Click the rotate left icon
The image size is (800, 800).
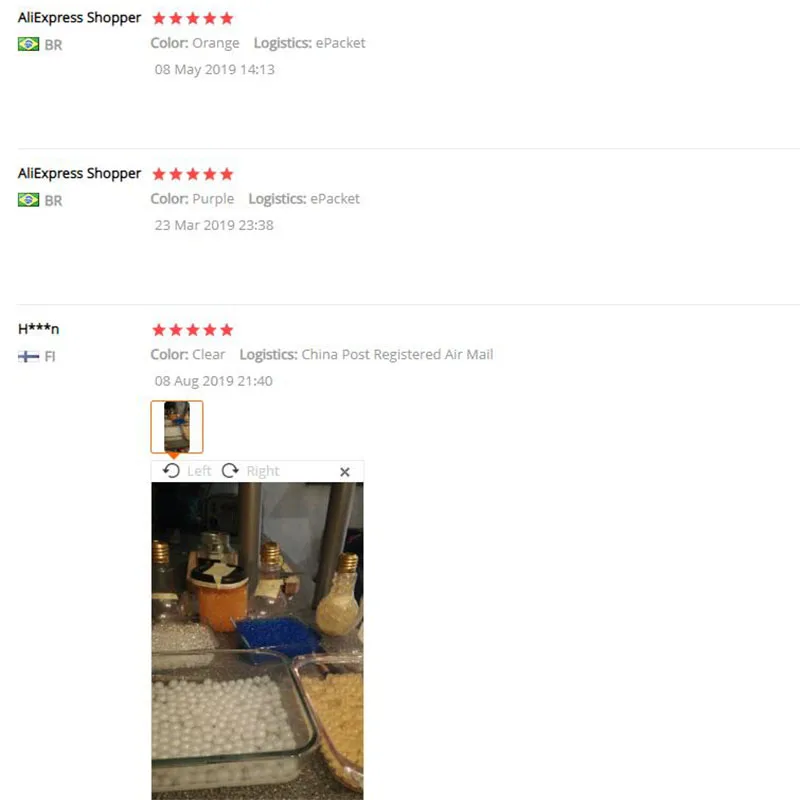pos(171,470)
